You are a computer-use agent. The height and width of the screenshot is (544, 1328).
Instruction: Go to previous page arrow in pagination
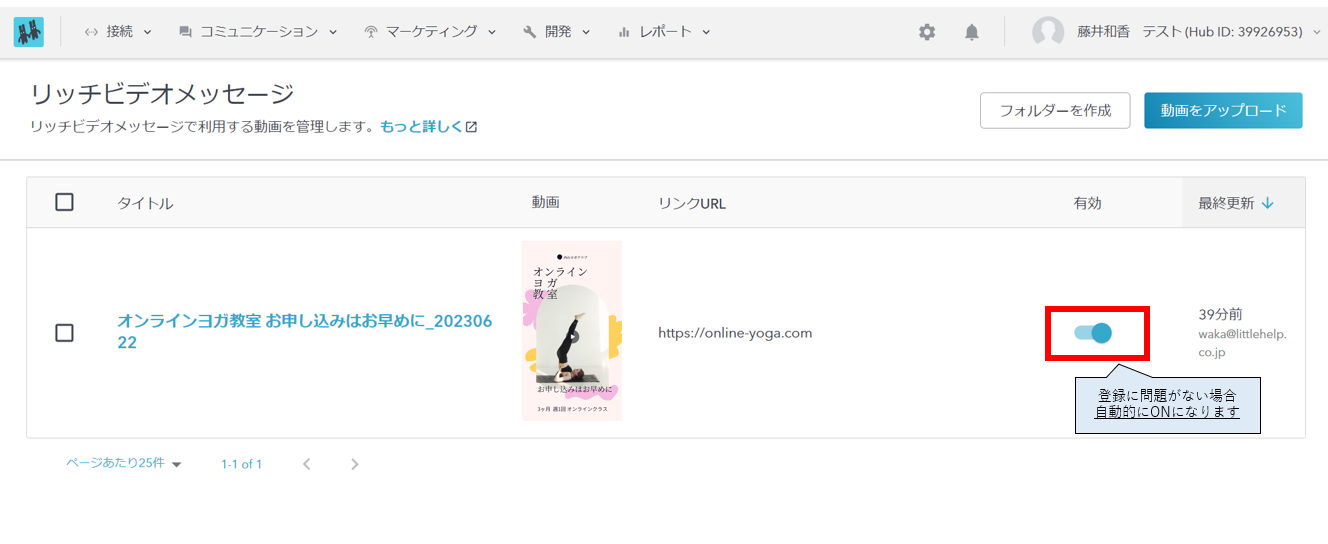pos(307,464)
